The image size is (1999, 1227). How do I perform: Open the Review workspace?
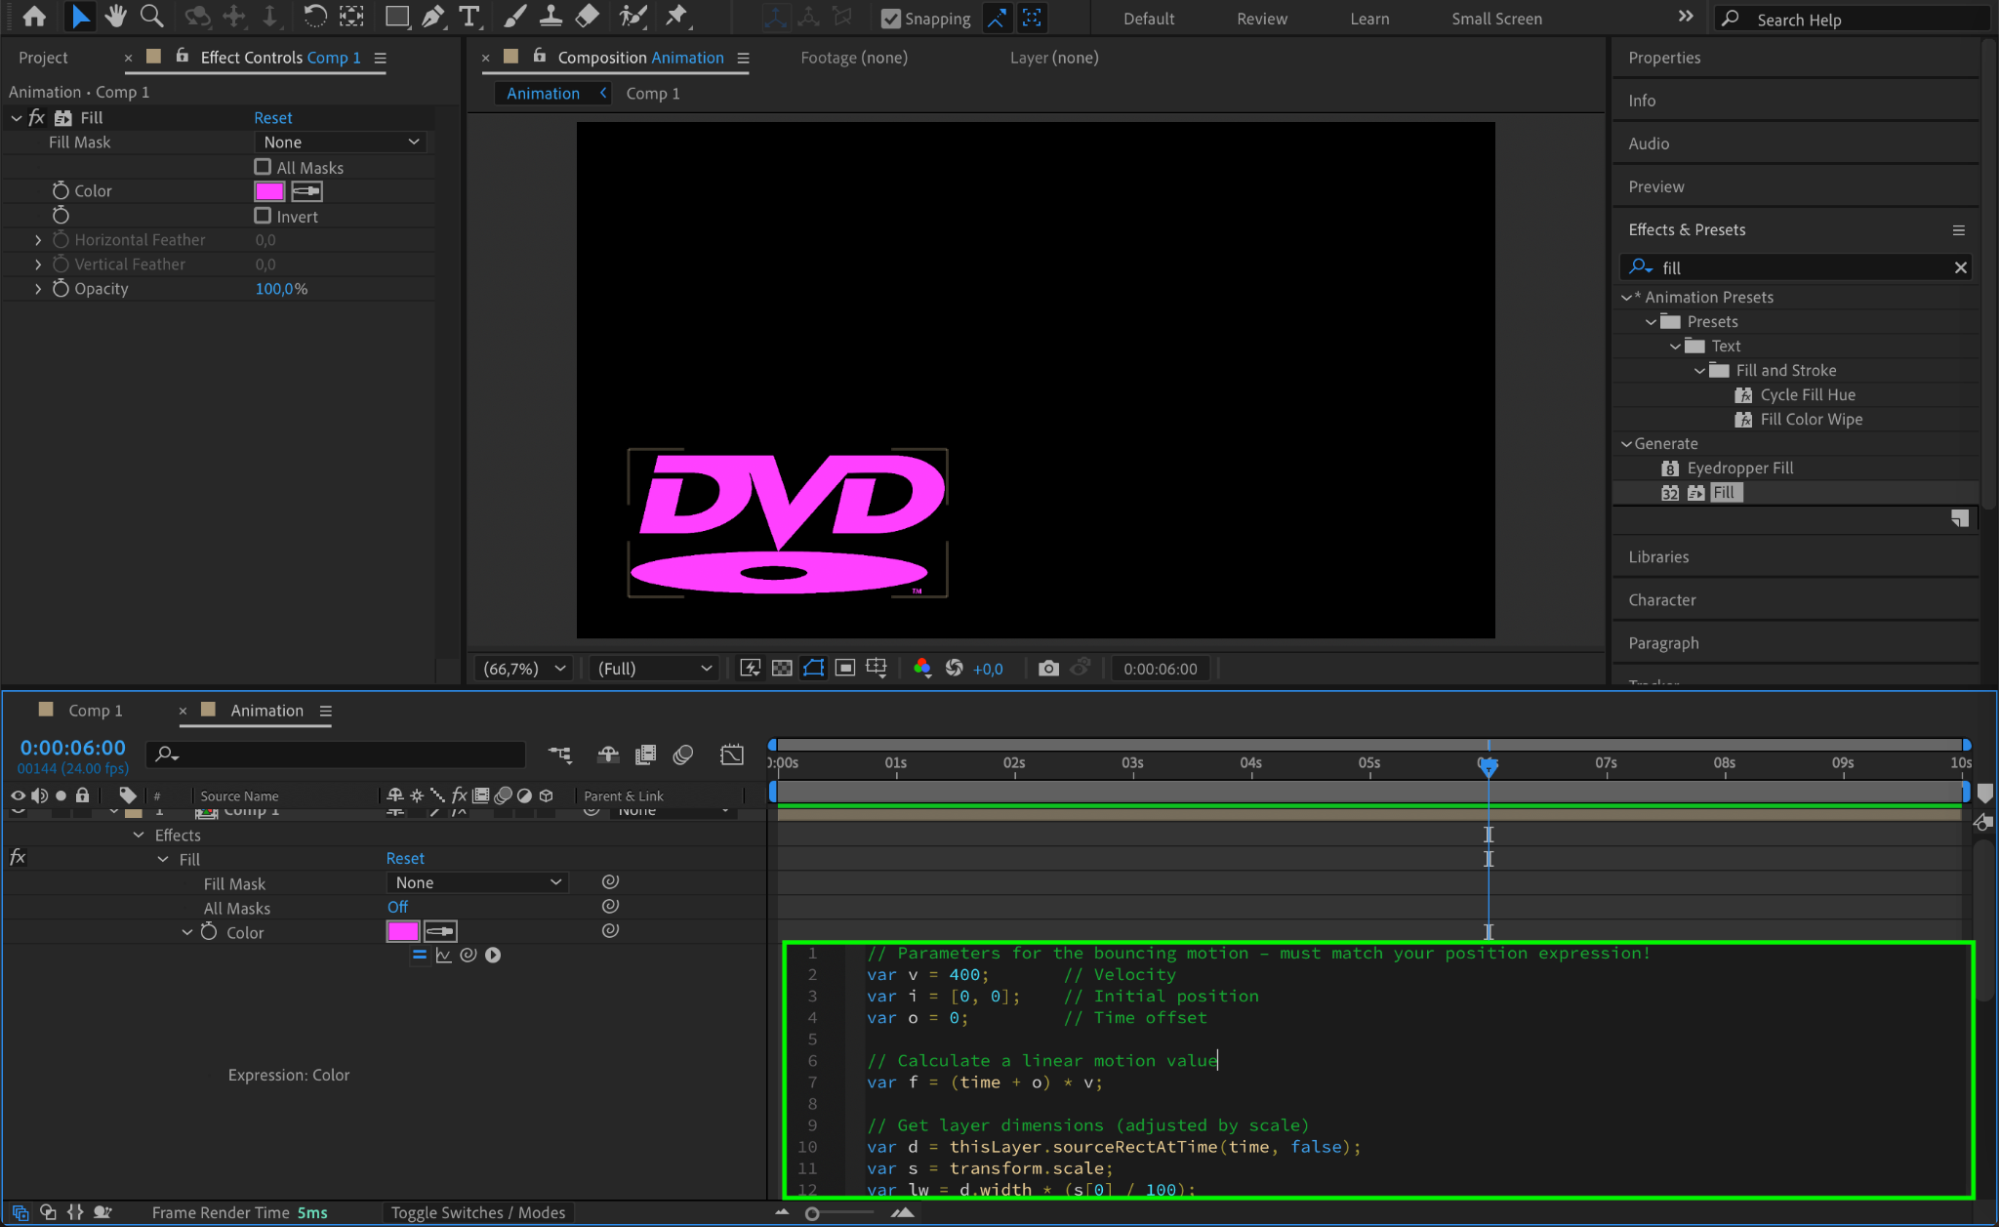(x=1261, y=18)
